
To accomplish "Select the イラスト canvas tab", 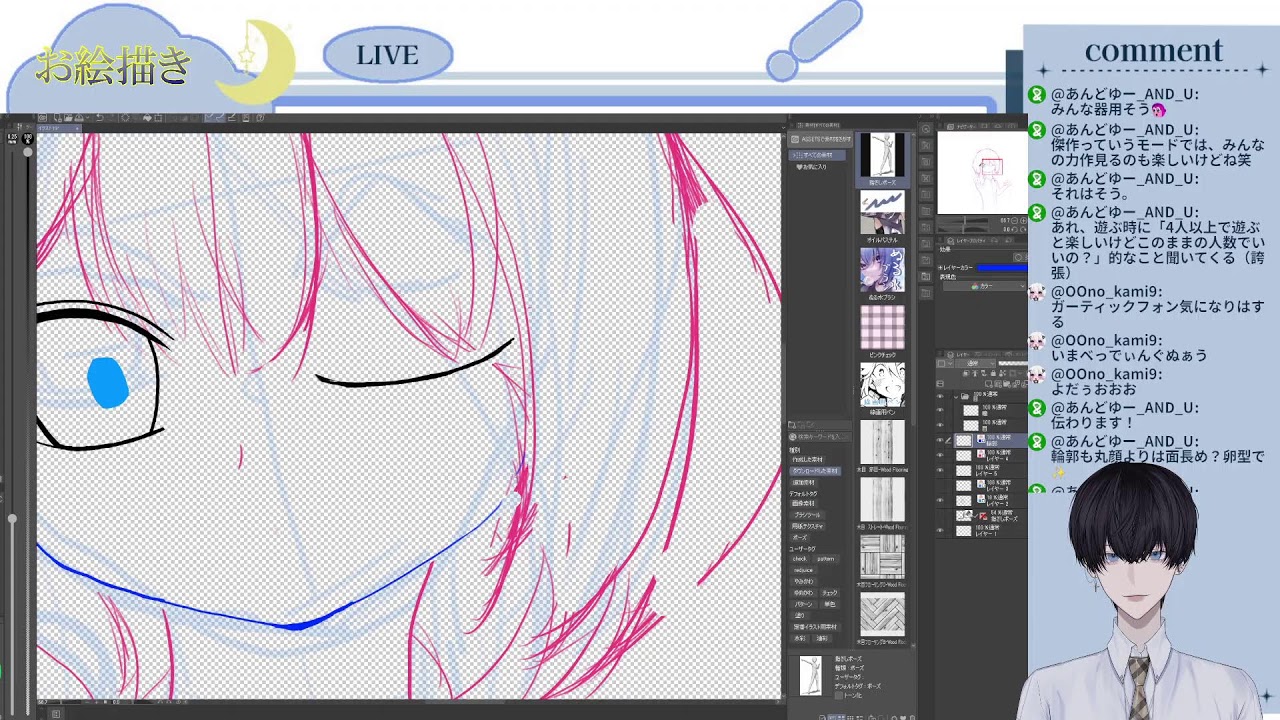I will (x=59, y=128).
